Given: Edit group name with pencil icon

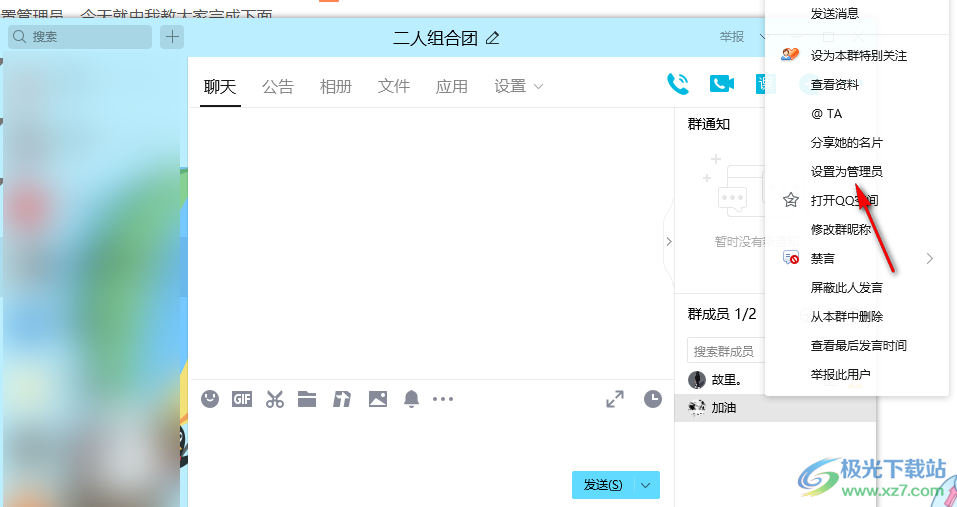Looking at the screenshot, I should pos(493,38).
